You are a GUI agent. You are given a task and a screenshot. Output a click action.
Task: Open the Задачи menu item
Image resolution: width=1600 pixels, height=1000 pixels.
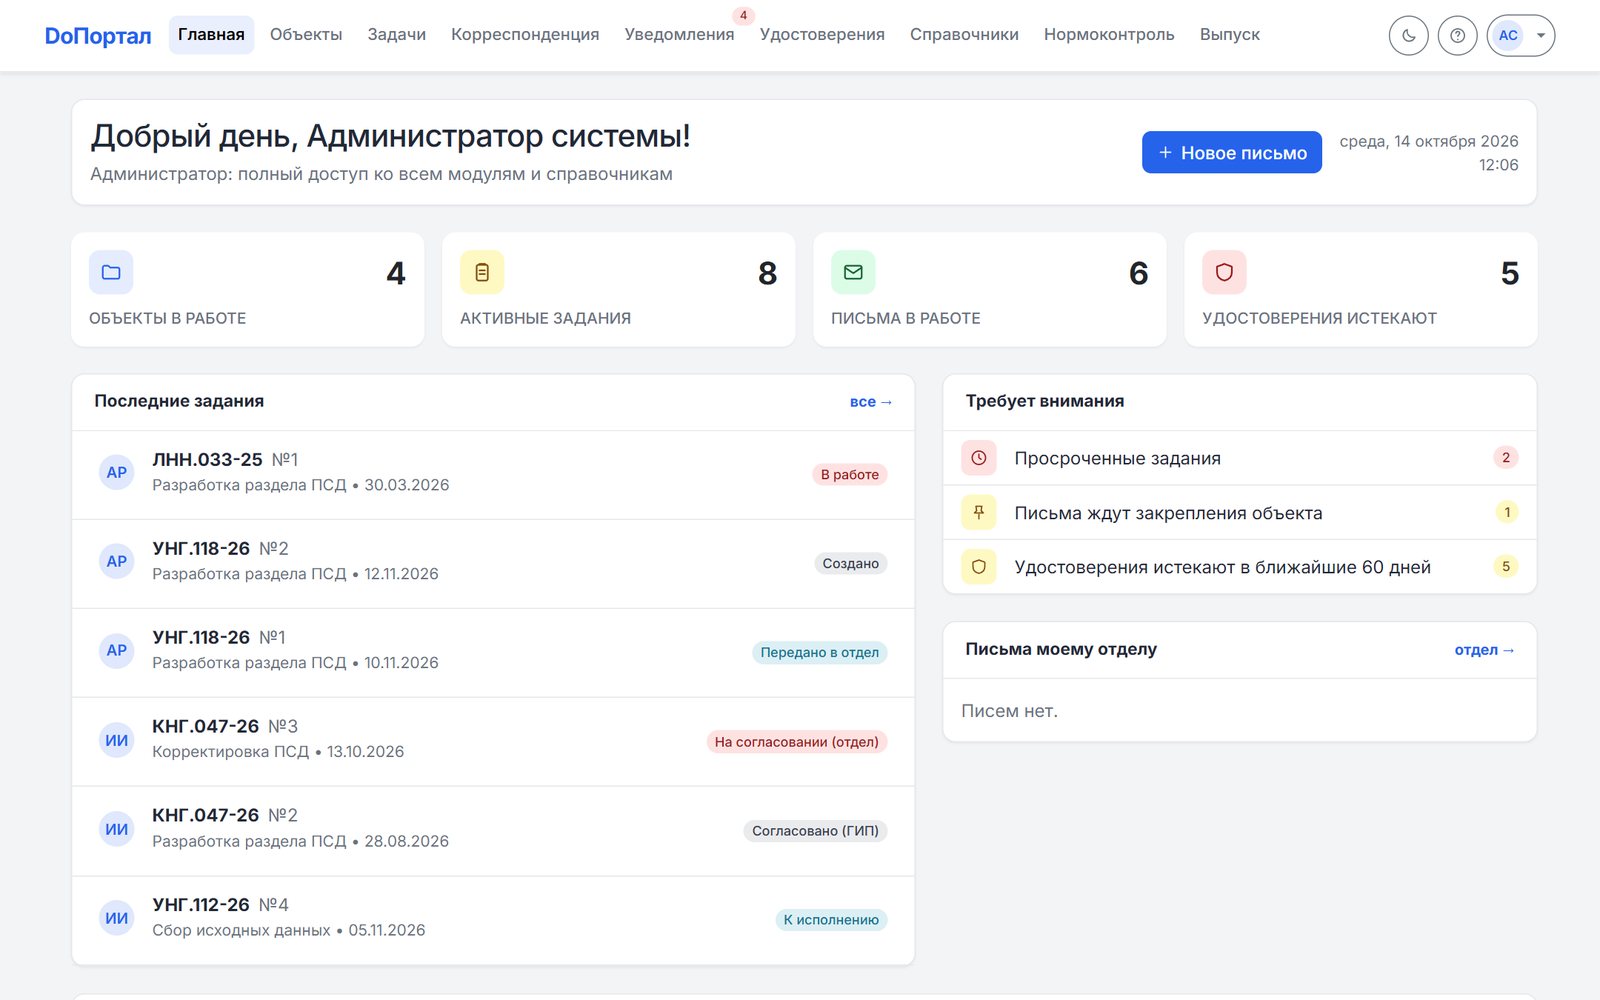point(396,35)
